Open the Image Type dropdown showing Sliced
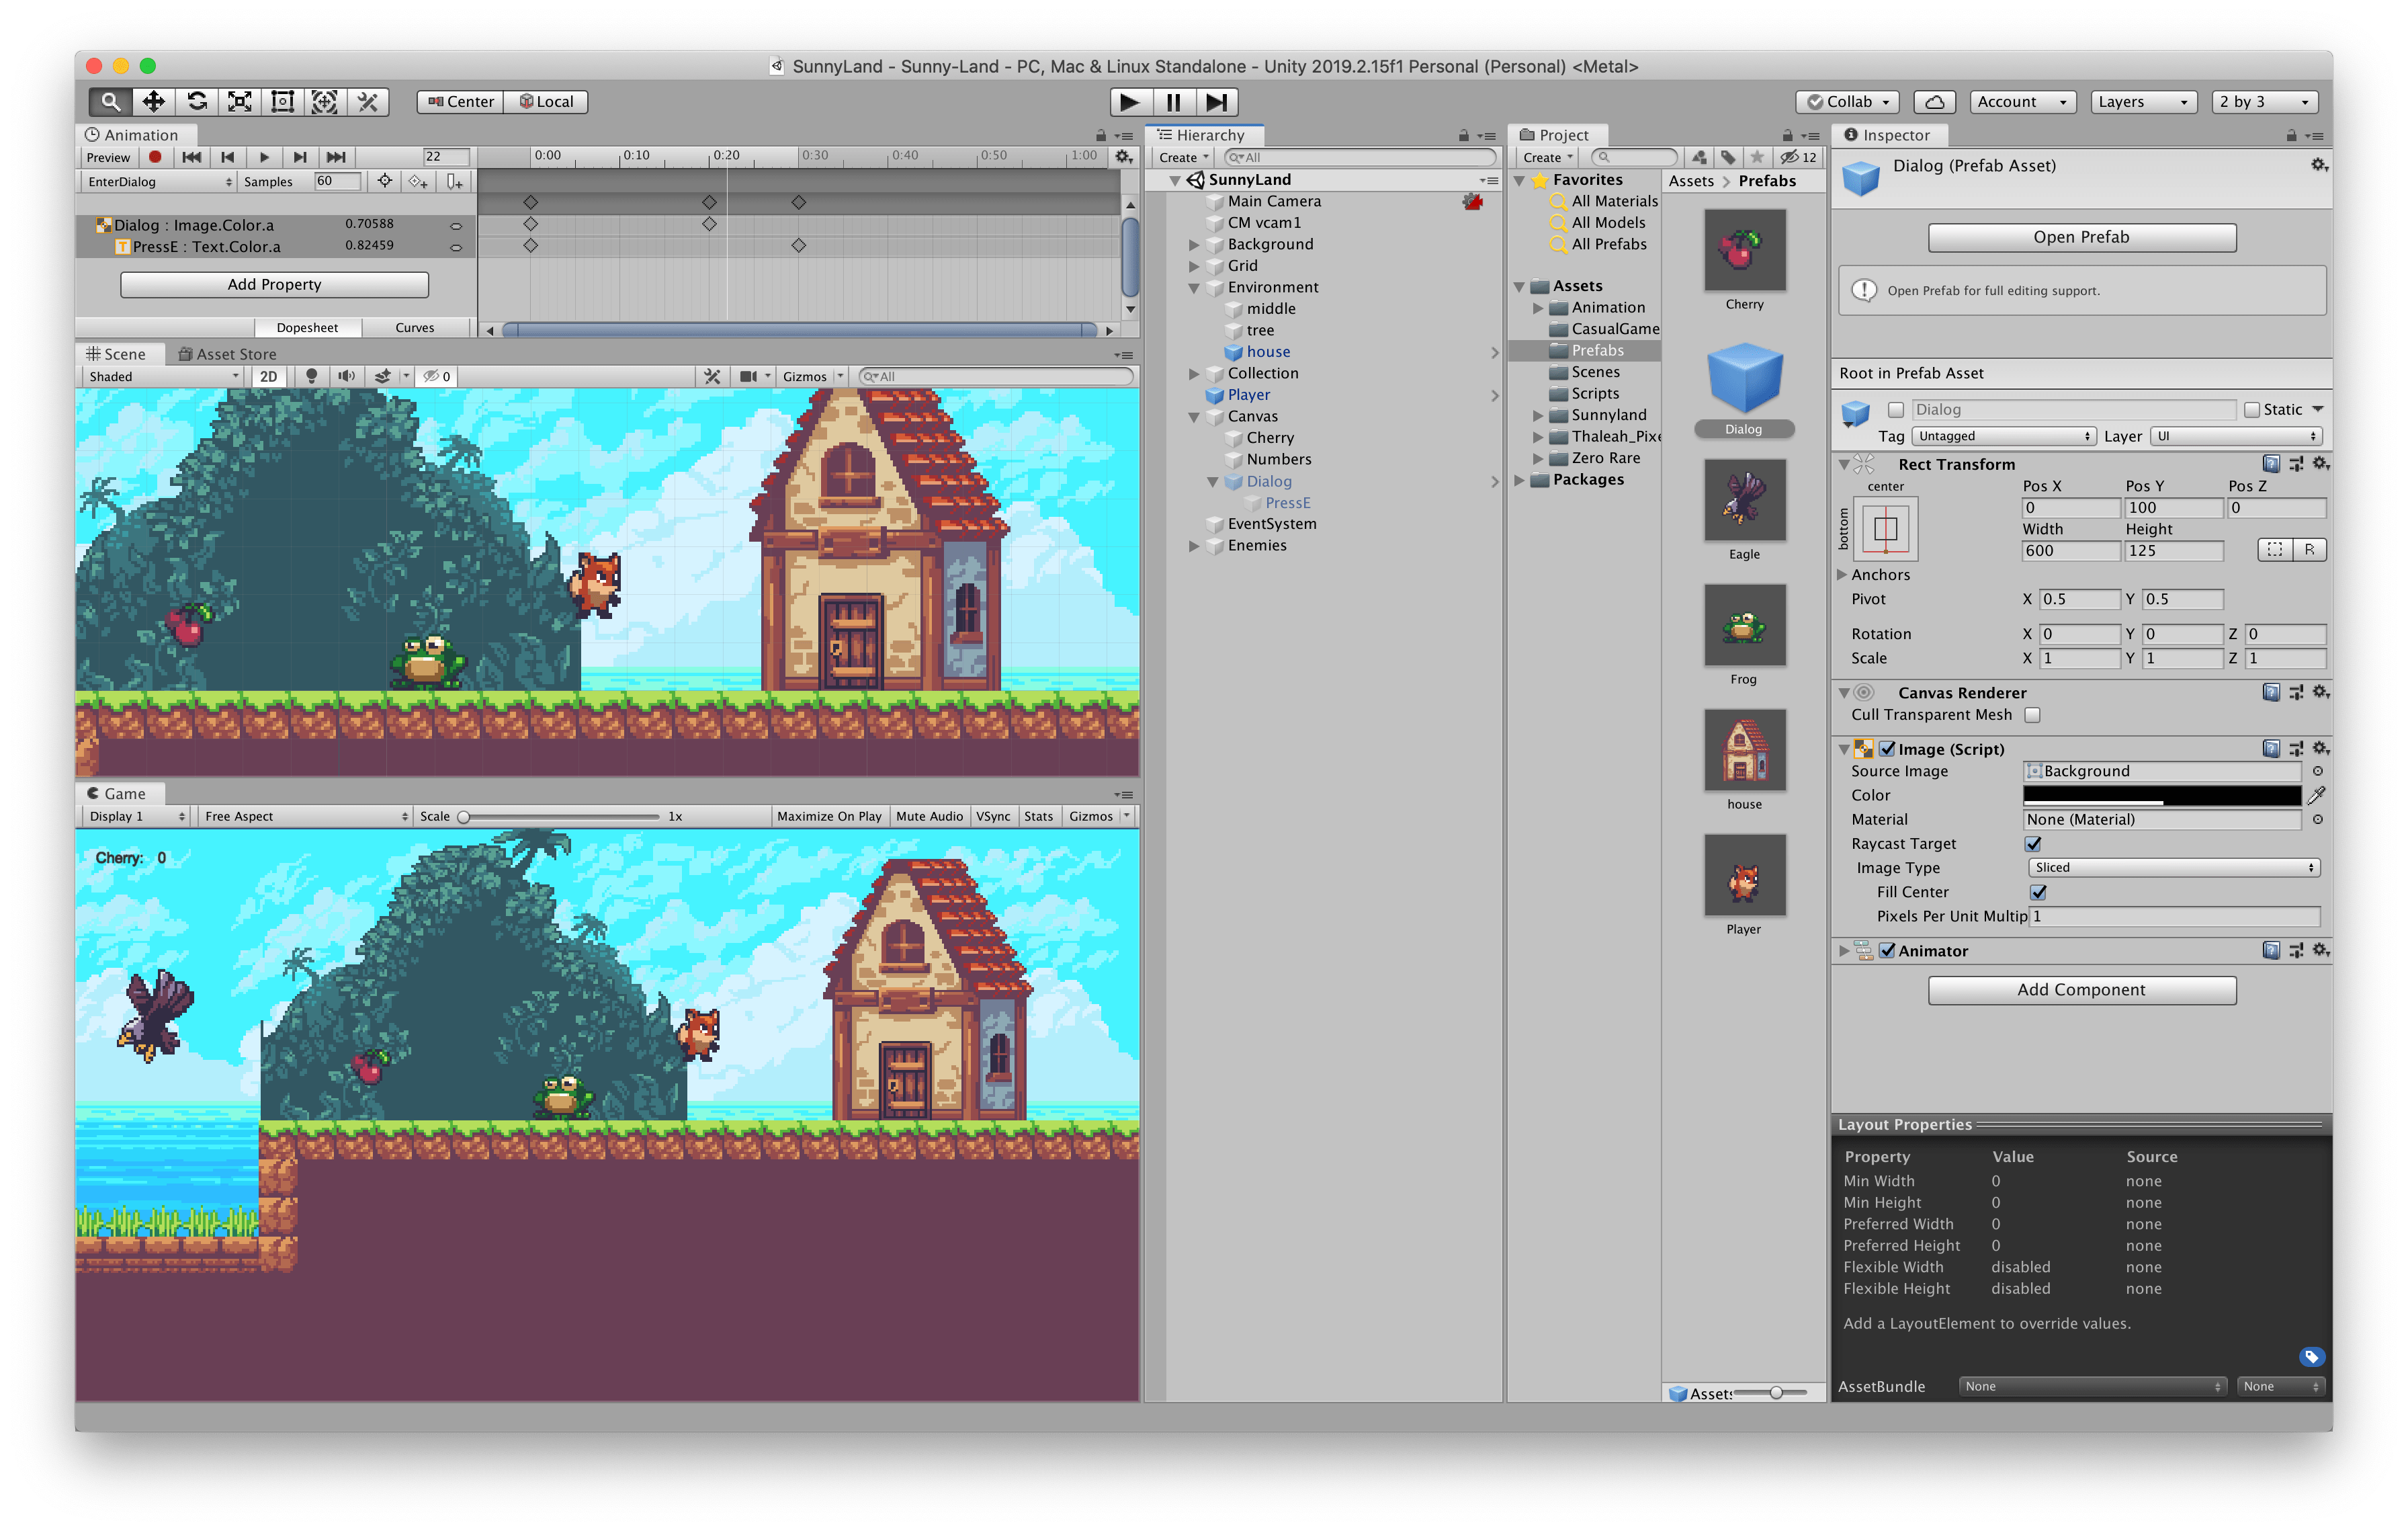The height and width of the screenshot is (1531, 2408). 2173,867
